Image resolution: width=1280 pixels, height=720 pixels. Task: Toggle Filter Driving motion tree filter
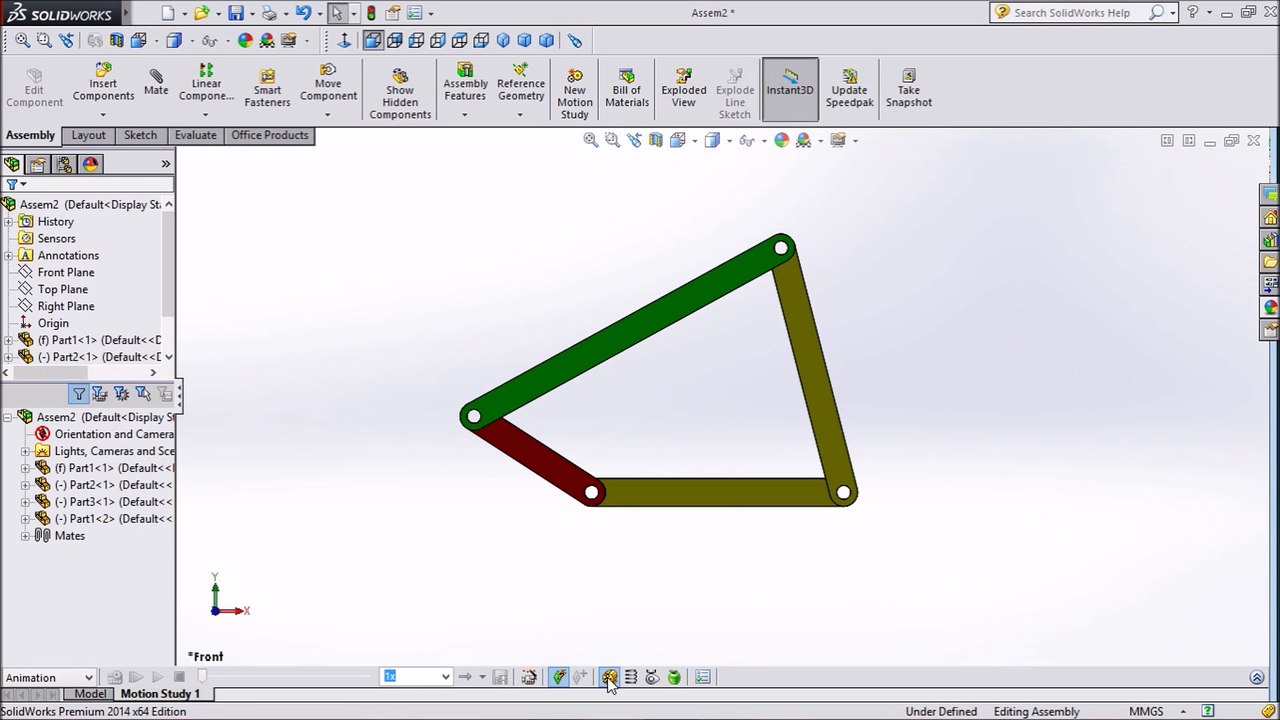coord(122,394)
